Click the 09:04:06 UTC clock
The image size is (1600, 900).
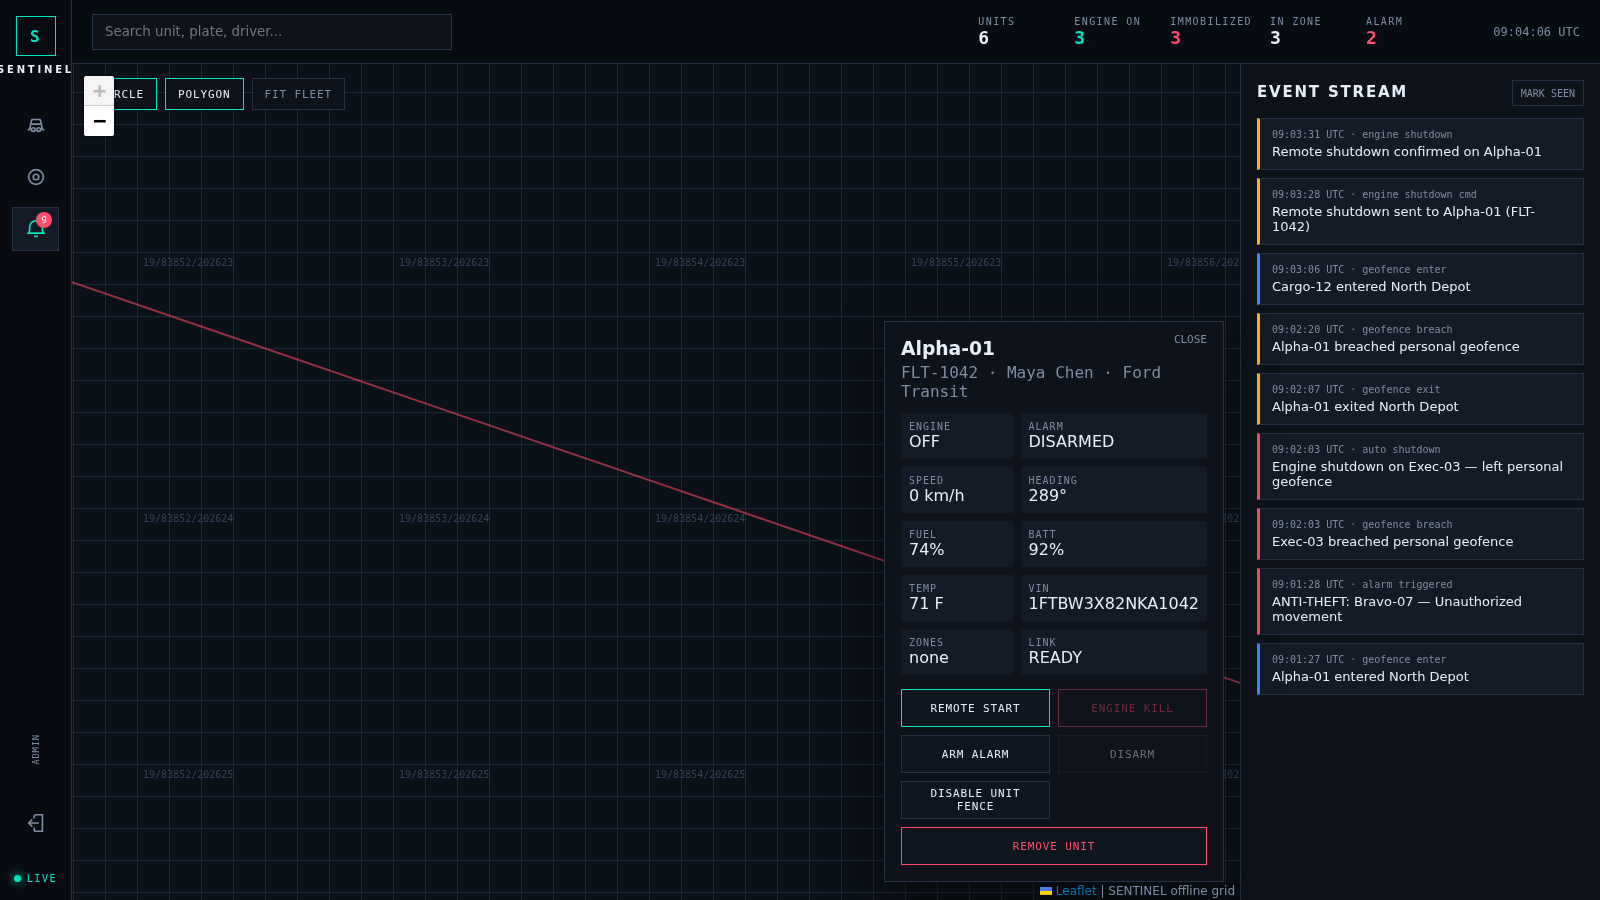[x=1536, y=32]
